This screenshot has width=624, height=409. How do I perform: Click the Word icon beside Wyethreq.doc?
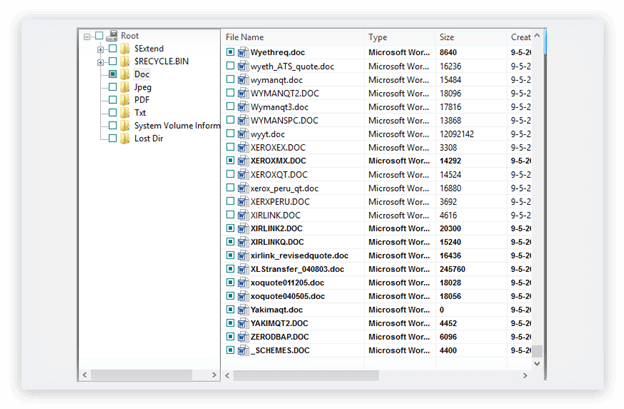click(242, 52)
